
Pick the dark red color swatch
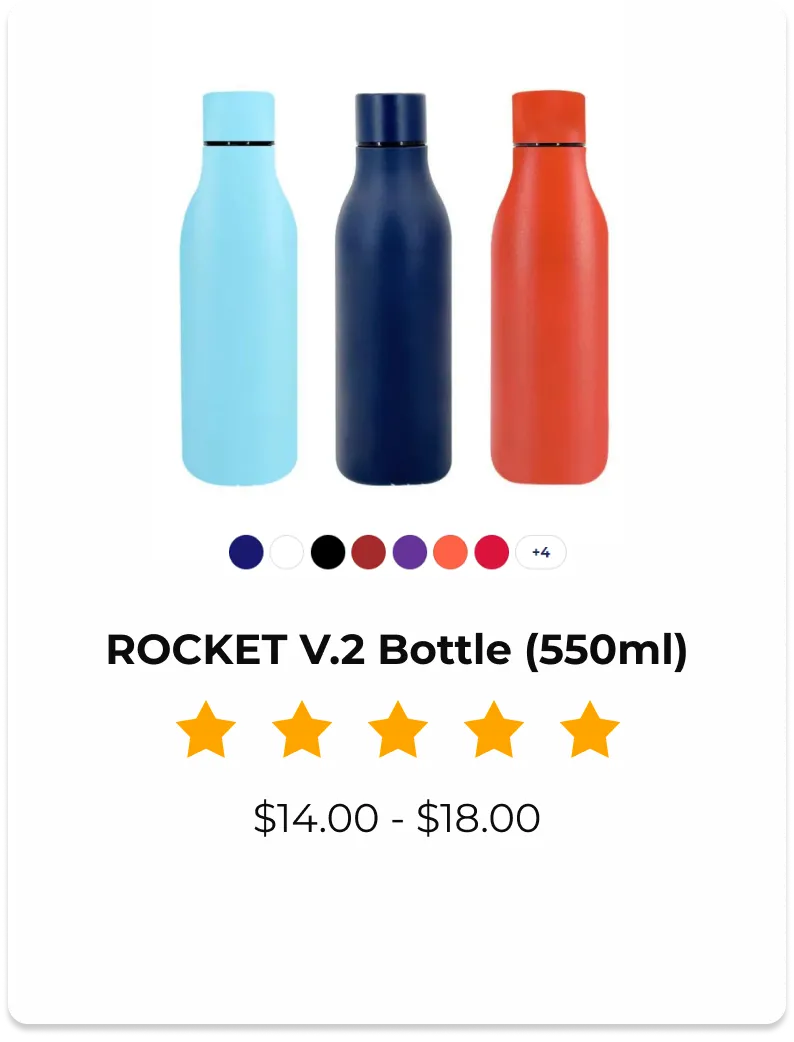369,552
